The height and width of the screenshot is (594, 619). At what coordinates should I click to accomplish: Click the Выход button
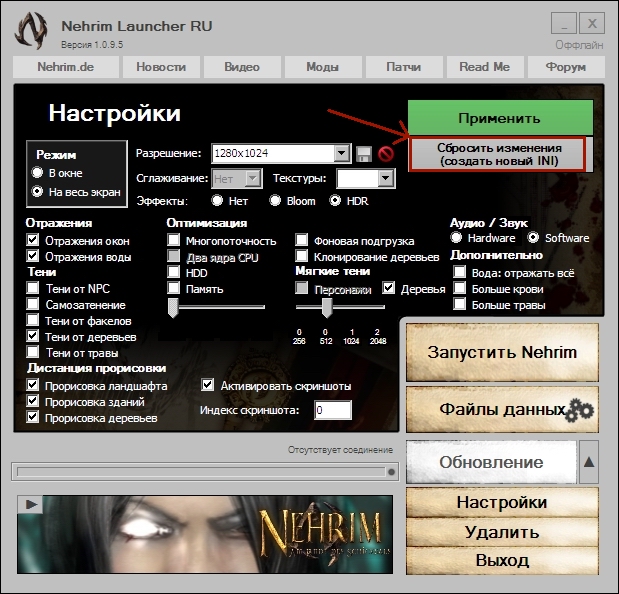[502, 560]
